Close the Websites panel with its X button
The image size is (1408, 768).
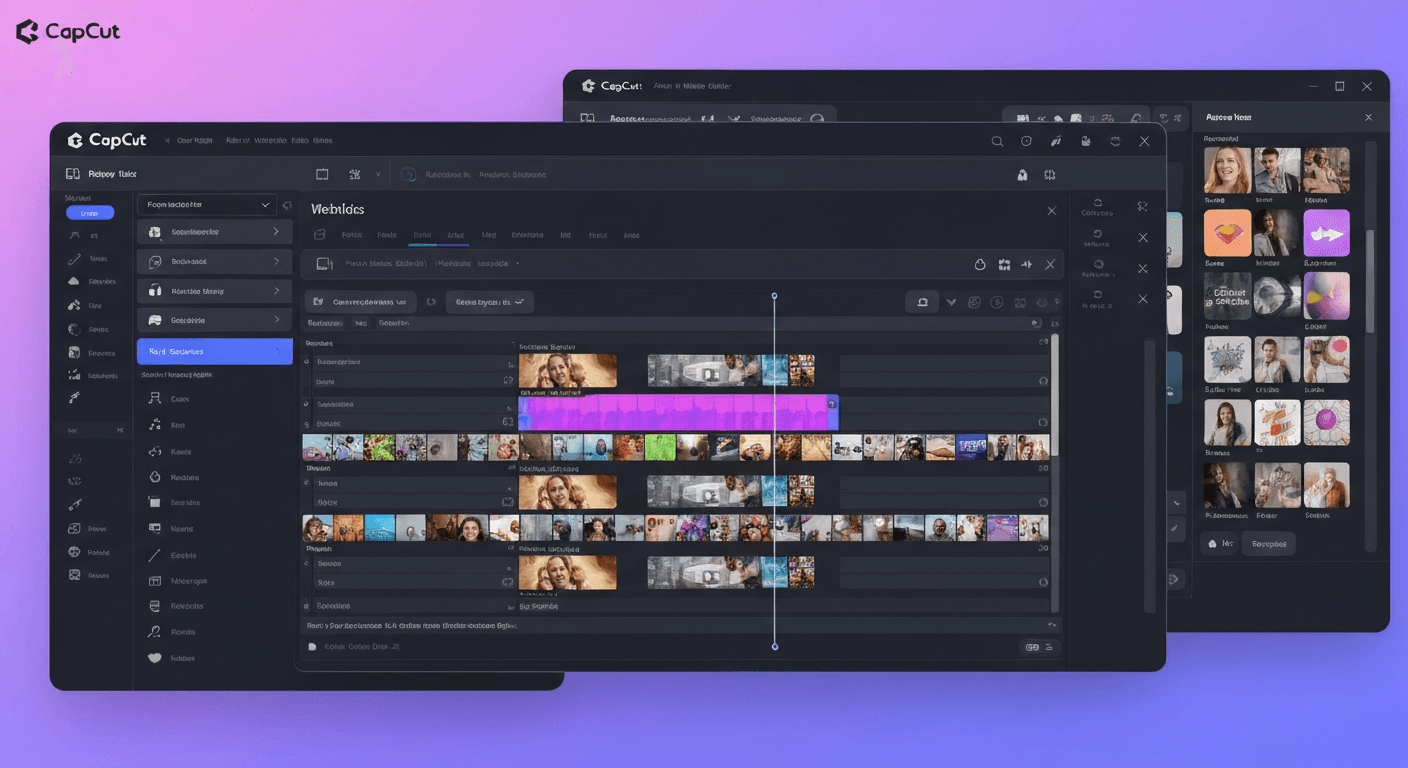click(1051, 211)
